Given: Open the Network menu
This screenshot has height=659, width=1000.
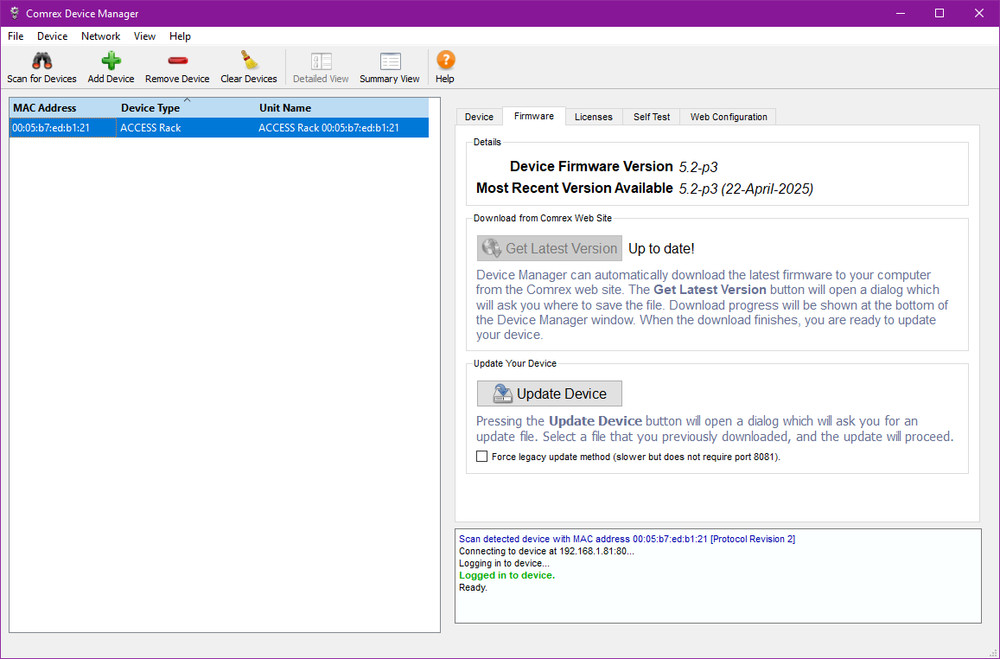Looking at the screenshot, I should pos(100,36).
